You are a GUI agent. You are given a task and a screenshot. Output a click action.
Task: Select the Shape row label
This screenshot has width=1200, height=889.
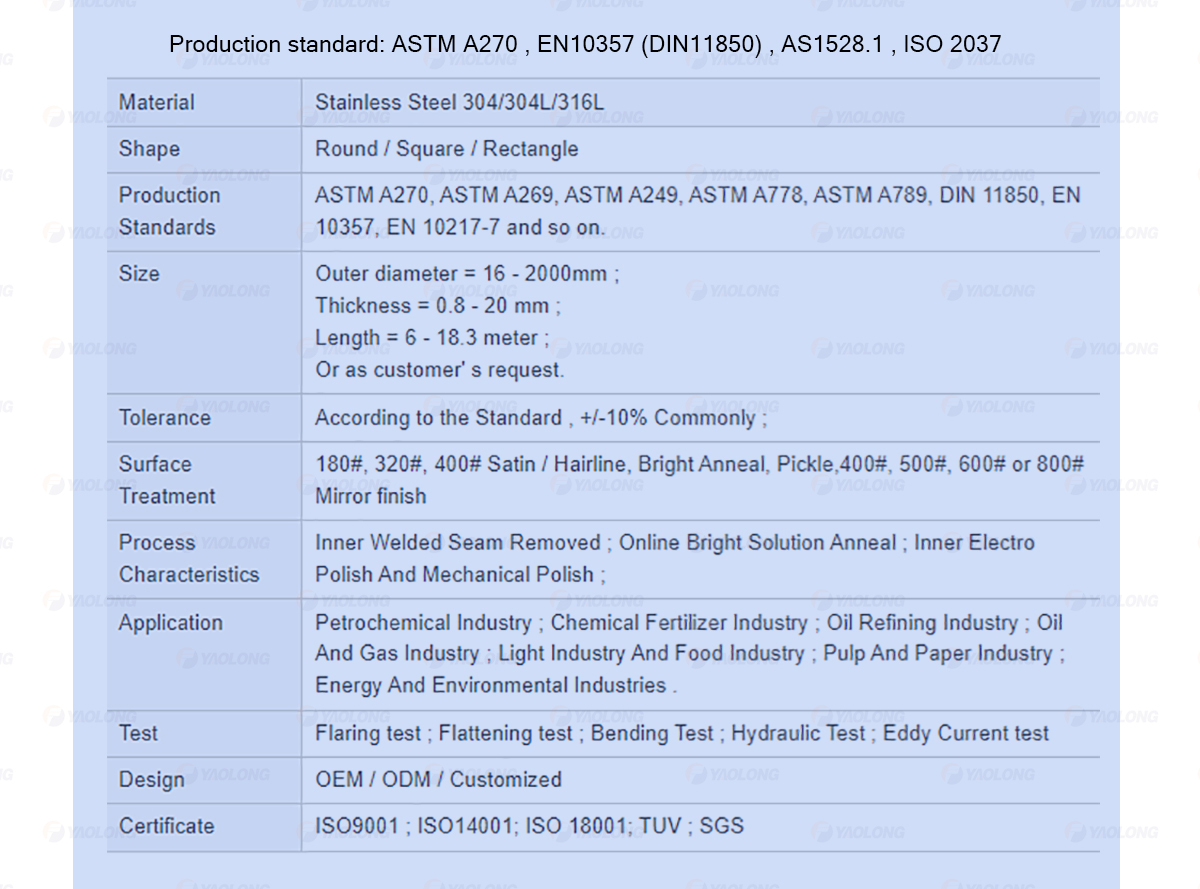[x=149, y=149]
